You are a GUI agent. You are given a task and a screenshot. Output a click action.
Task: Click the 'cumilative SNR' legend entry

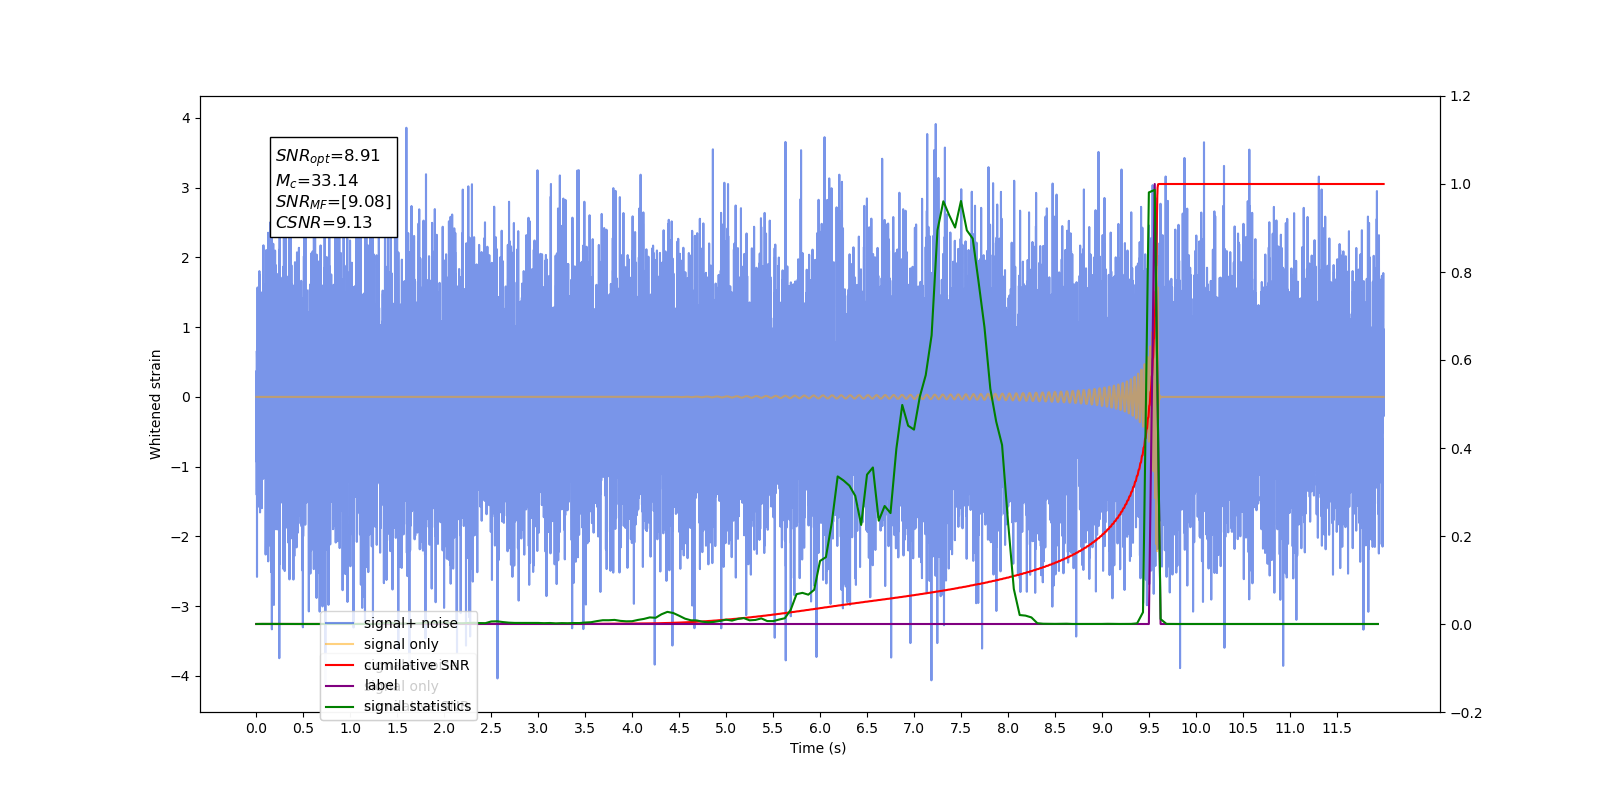(x=416, y=665)
